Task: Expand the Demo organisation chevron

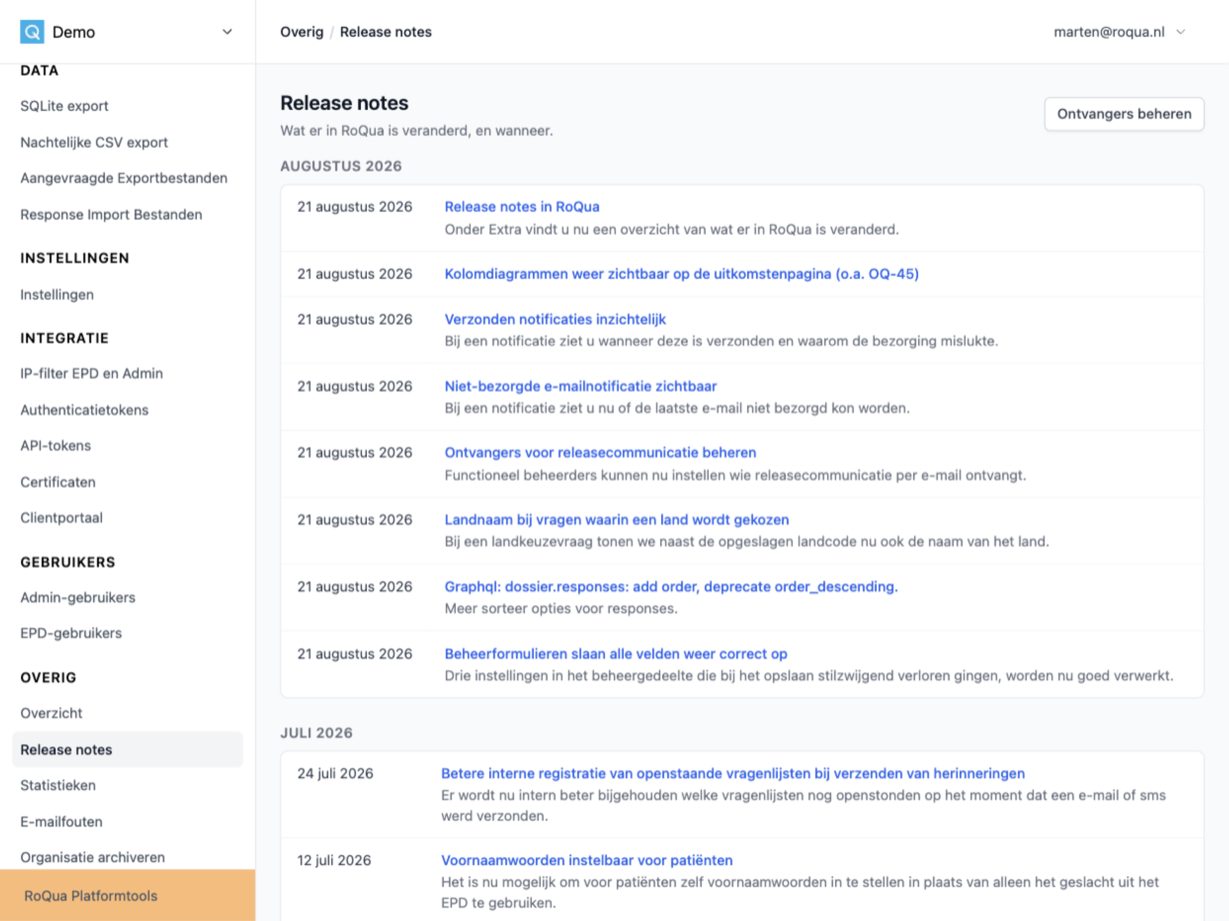Action: click(x=227, y=32)
